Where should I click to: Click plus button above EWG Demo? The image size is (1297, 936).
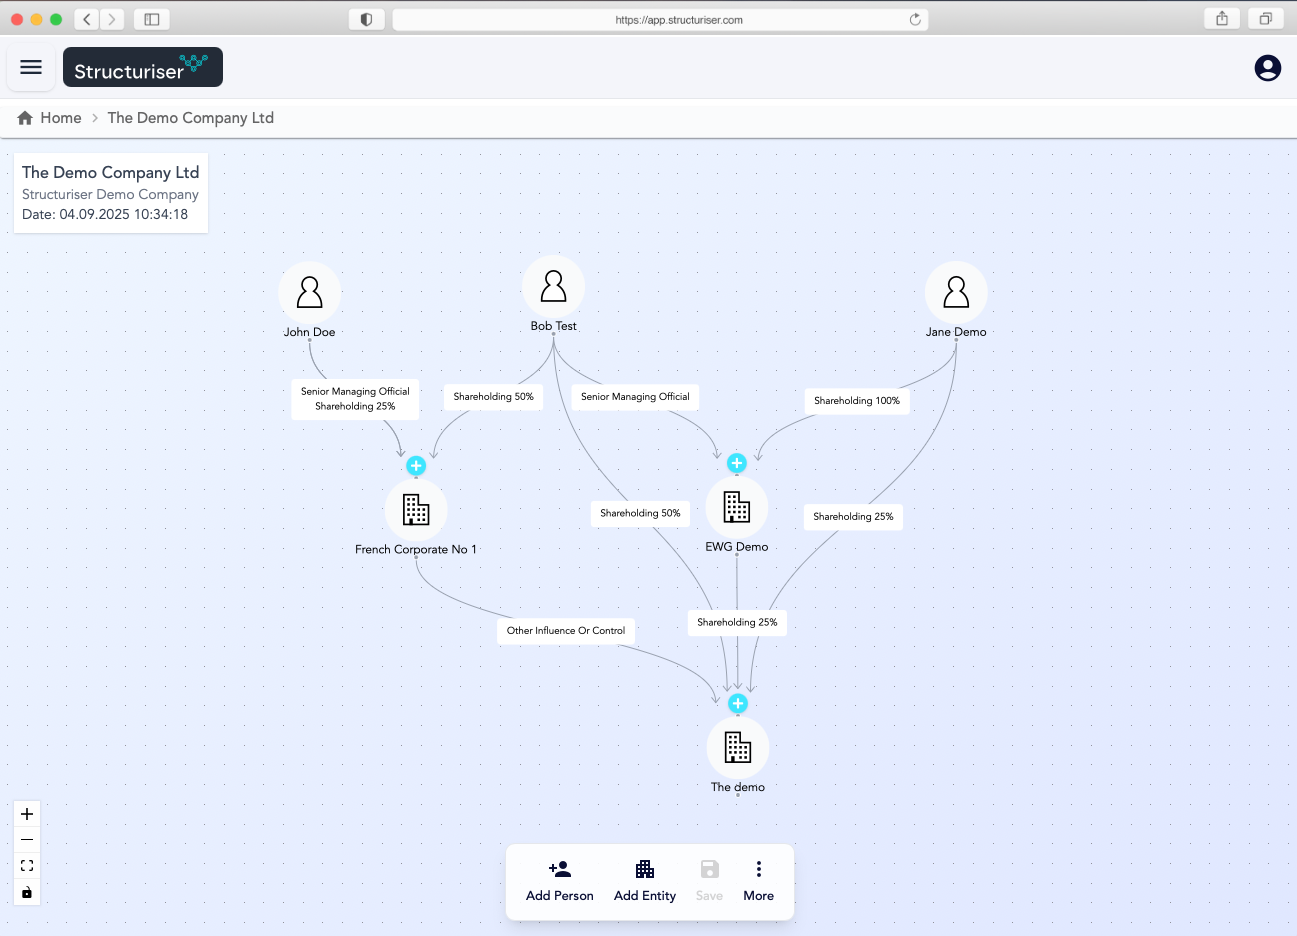737,463
